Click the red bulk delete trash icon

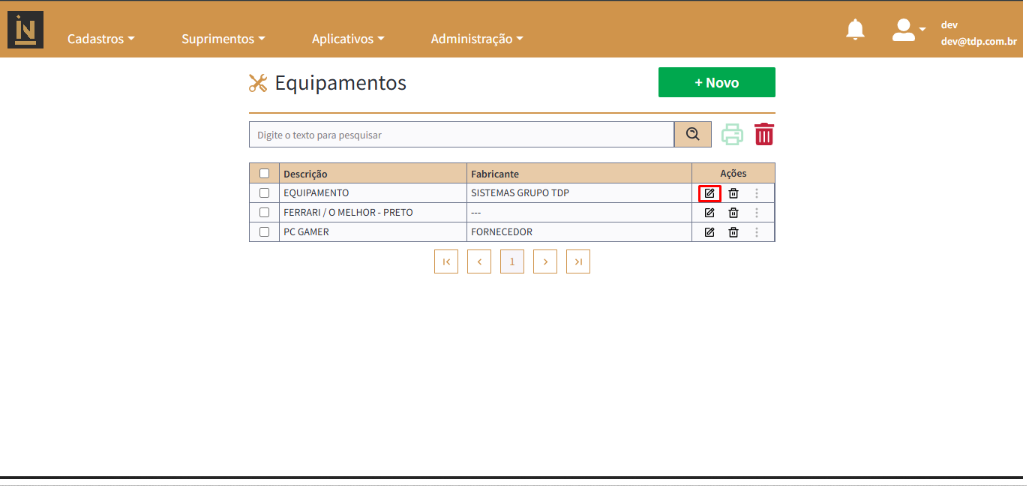click(764, 134)
